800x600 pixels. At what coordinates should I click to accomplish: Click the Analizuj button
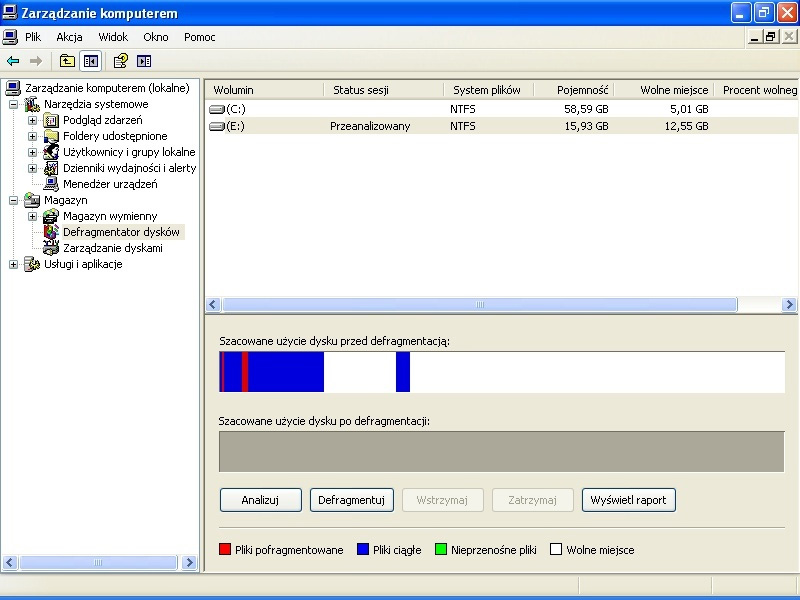coord(261,500)
